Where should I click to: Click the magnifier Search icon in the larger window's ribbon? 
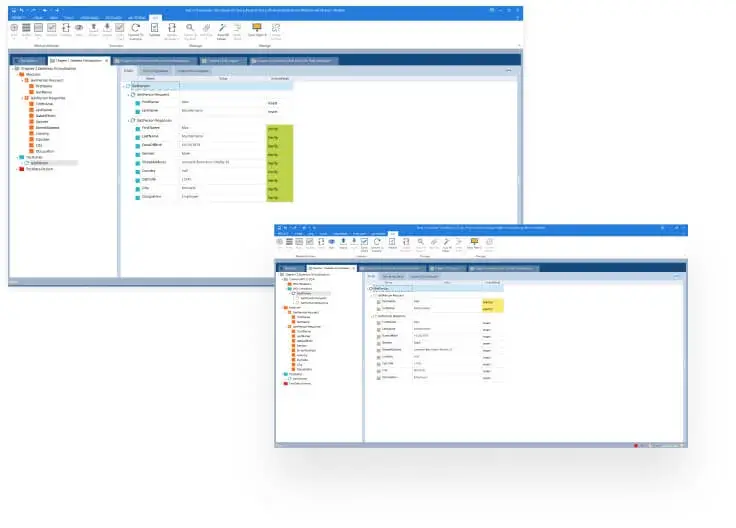click(188, 28)
